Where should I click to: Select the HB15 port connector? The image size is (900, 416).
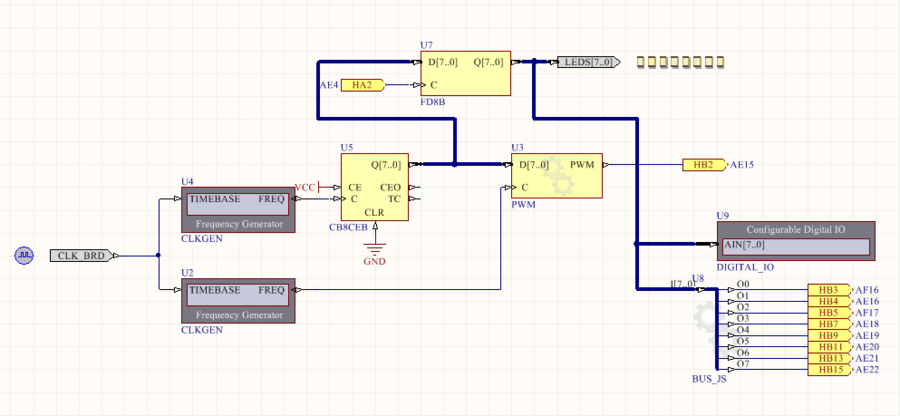click(x=828, y=370)
